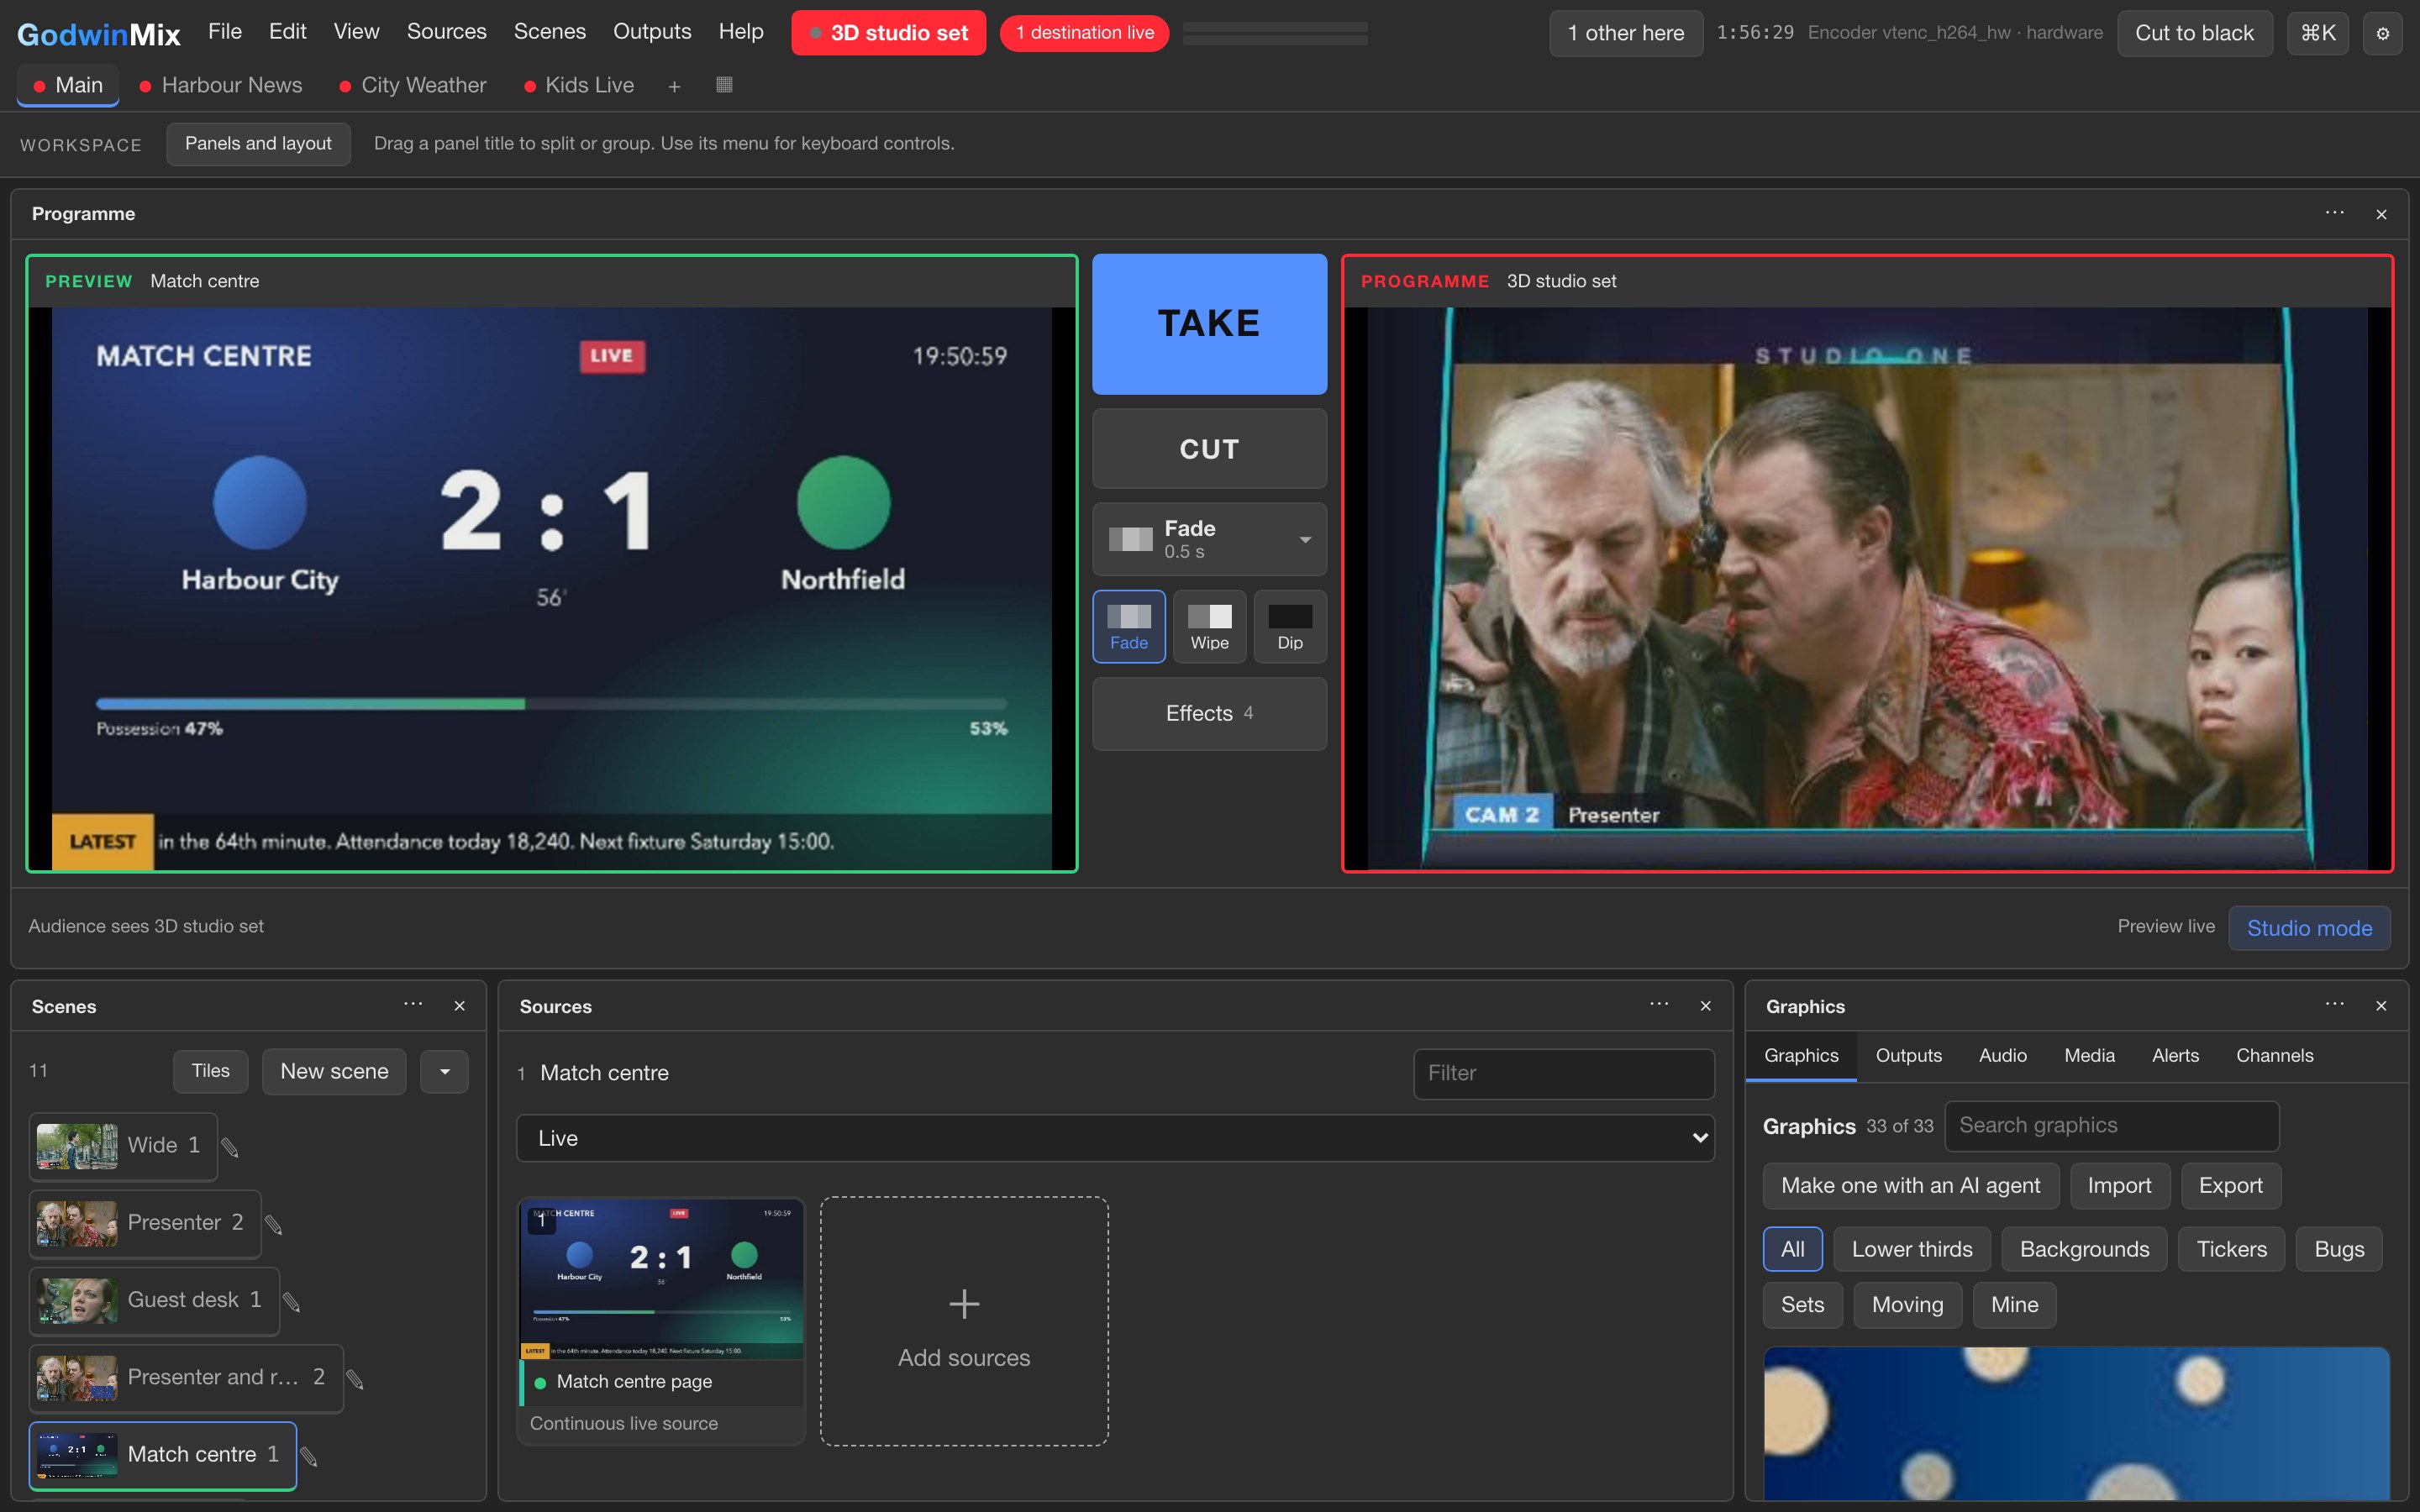Click Make one with an AI agent
The image size is (2420, 1512).
point(1910,1185)
